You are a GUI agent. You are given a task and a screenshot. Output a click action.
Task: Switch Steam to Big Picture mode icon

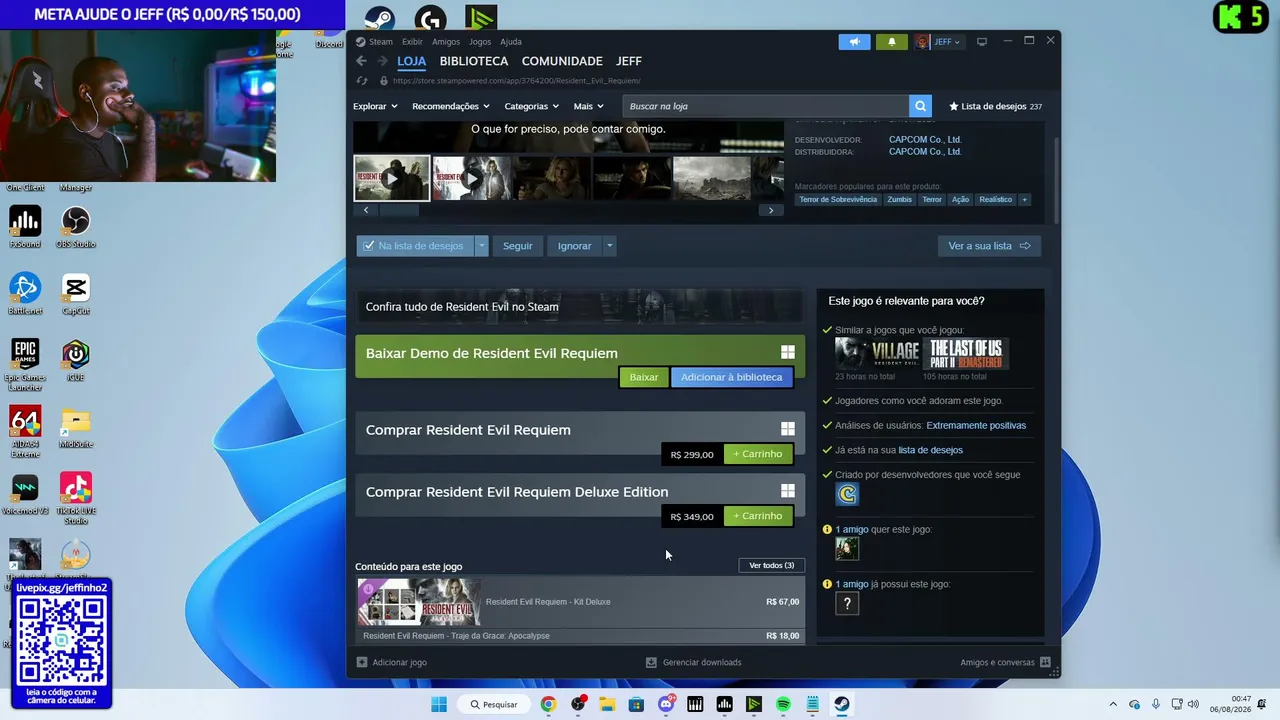982,42
